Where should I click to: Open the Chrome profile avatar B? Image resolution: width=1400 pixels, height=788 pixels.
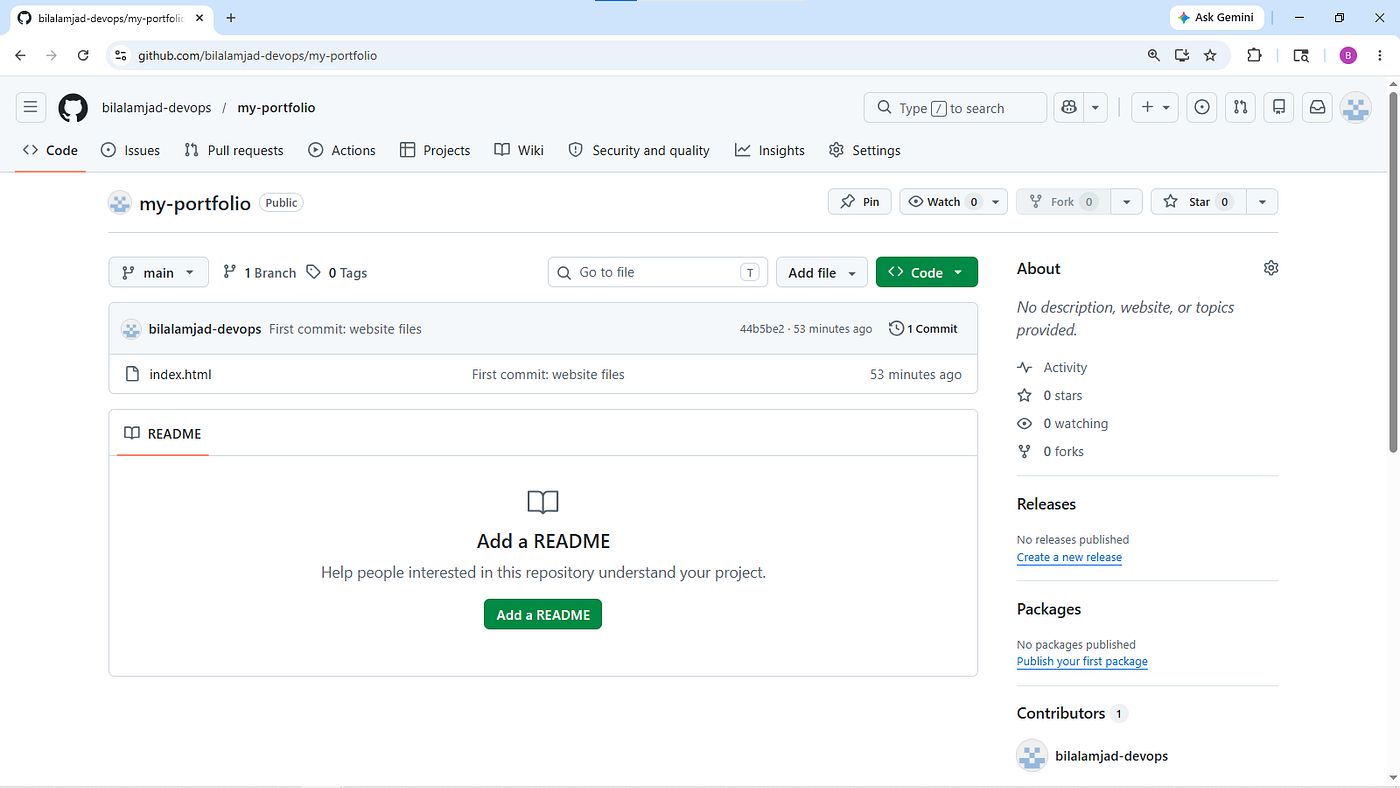pos(1348,55)
